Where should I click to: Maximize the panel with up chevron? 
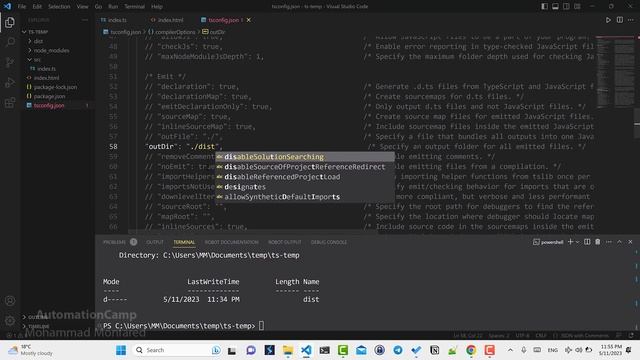(619, 242)
